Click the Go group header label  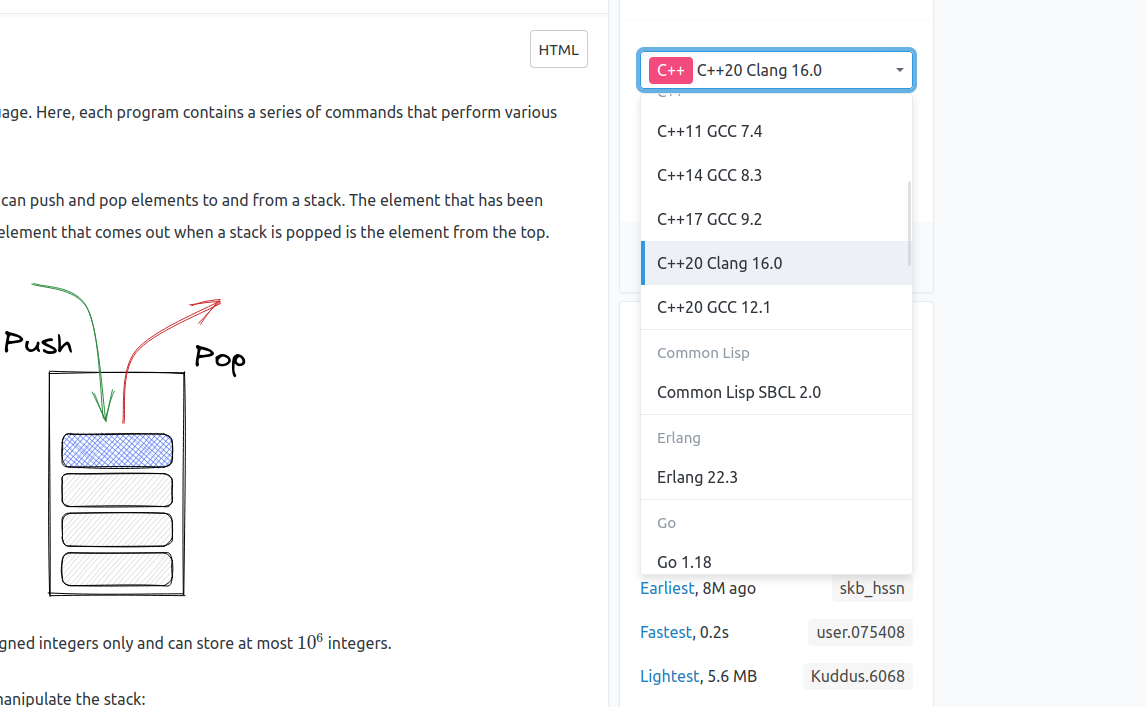coord(666,523)
